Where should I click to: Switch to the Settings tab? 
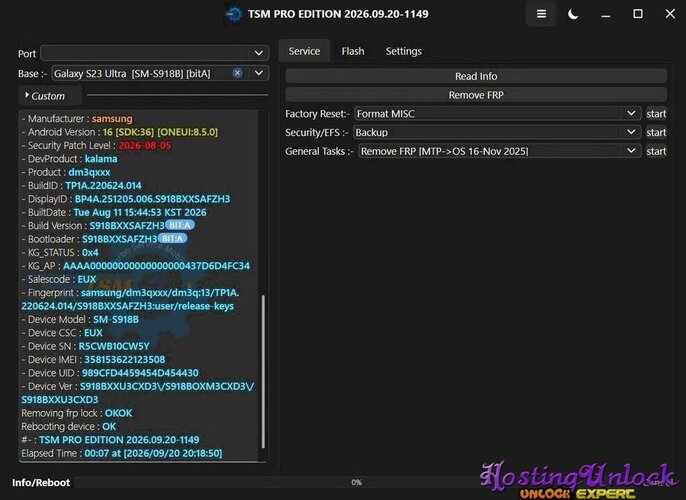point(403,51)
